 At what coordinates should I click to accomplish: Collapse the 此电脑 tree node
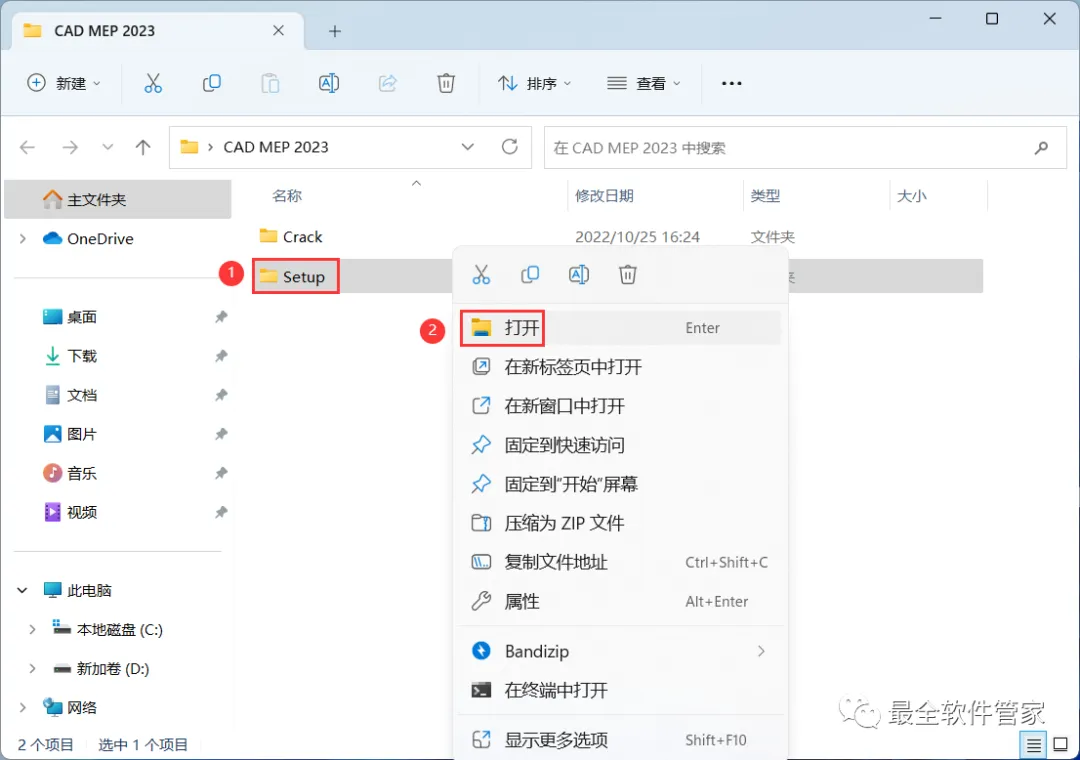coord(23,590)
